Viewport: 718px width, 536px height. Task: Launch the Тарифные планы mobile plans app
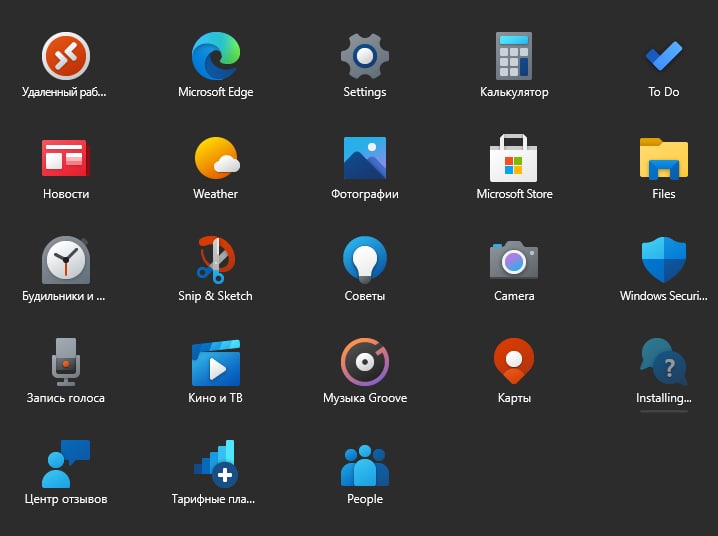click(216, 464)
